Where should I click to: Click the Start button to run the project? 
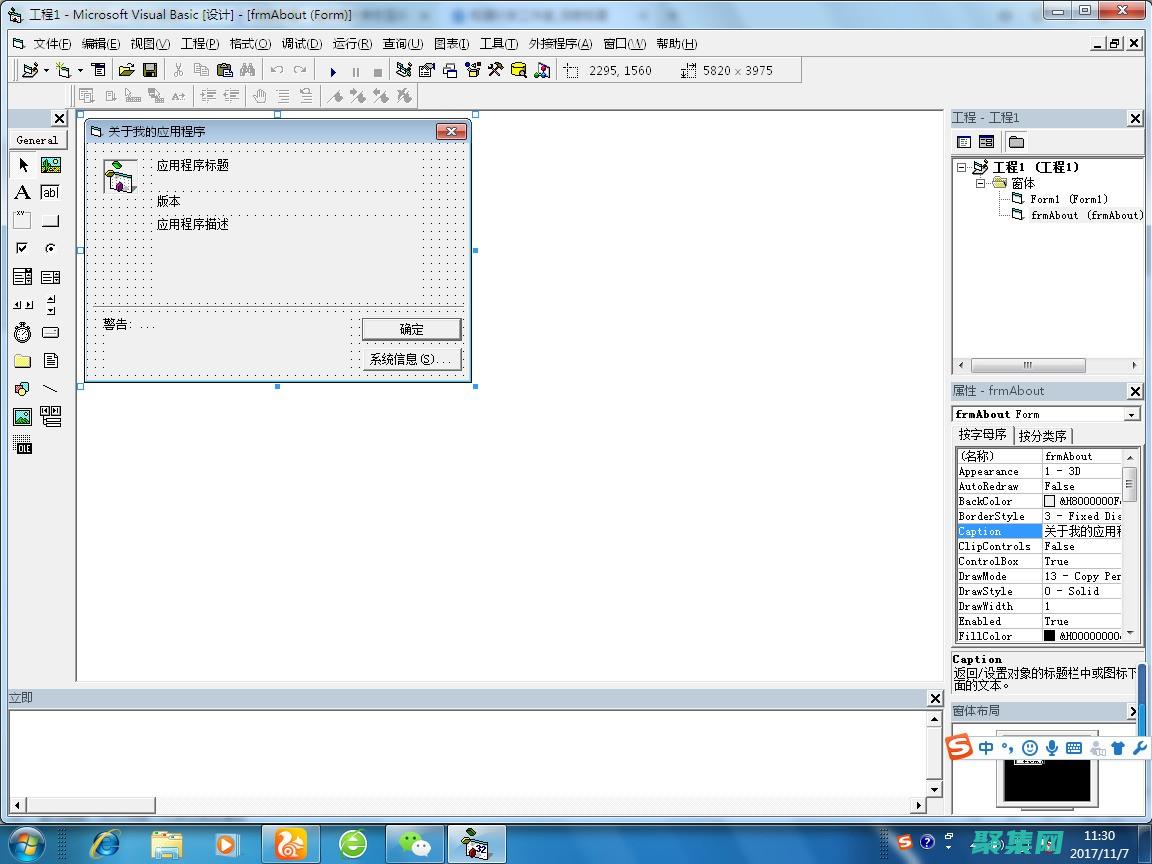pyautogui.click(x=333, y=70)
